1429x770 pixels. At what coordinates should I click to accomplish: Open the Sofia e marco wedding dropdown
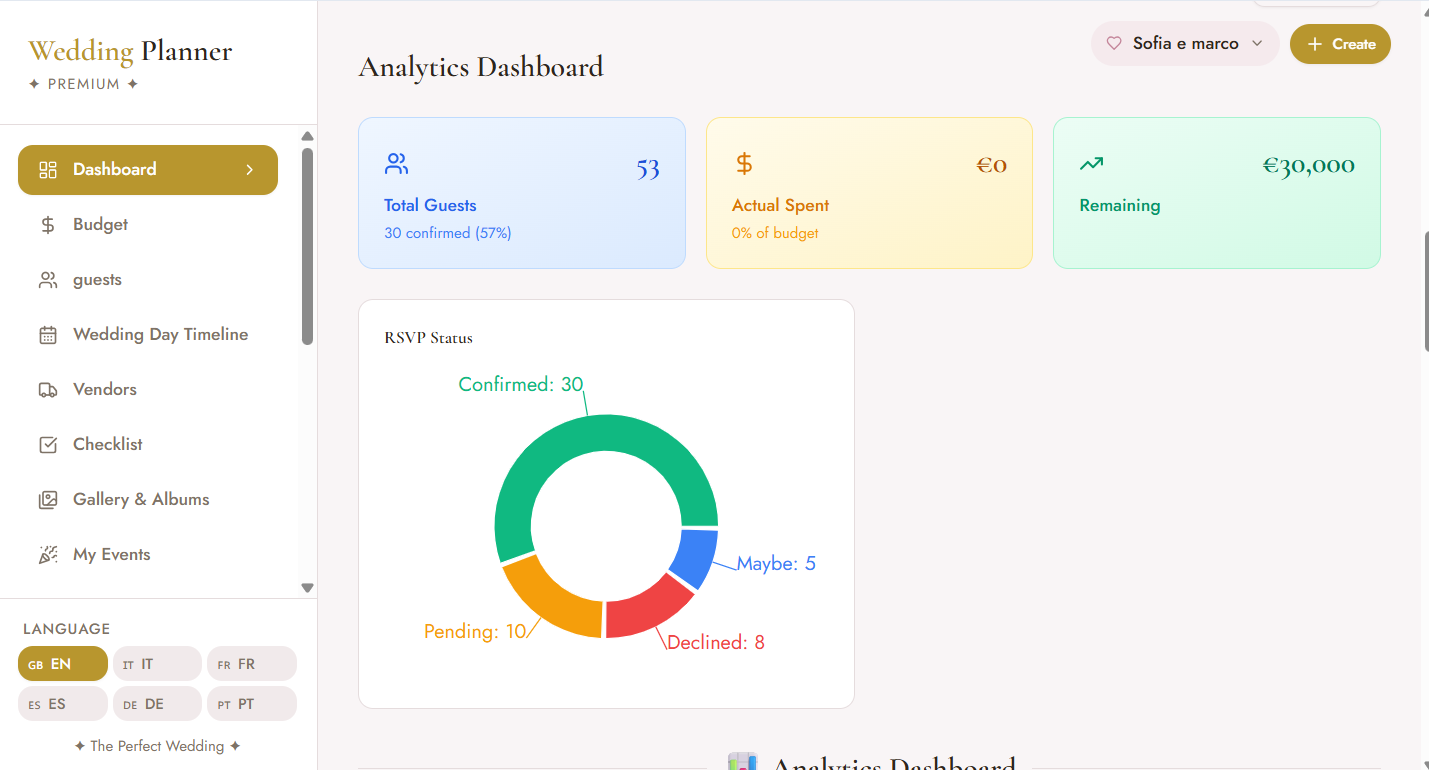click(1185, 44)
